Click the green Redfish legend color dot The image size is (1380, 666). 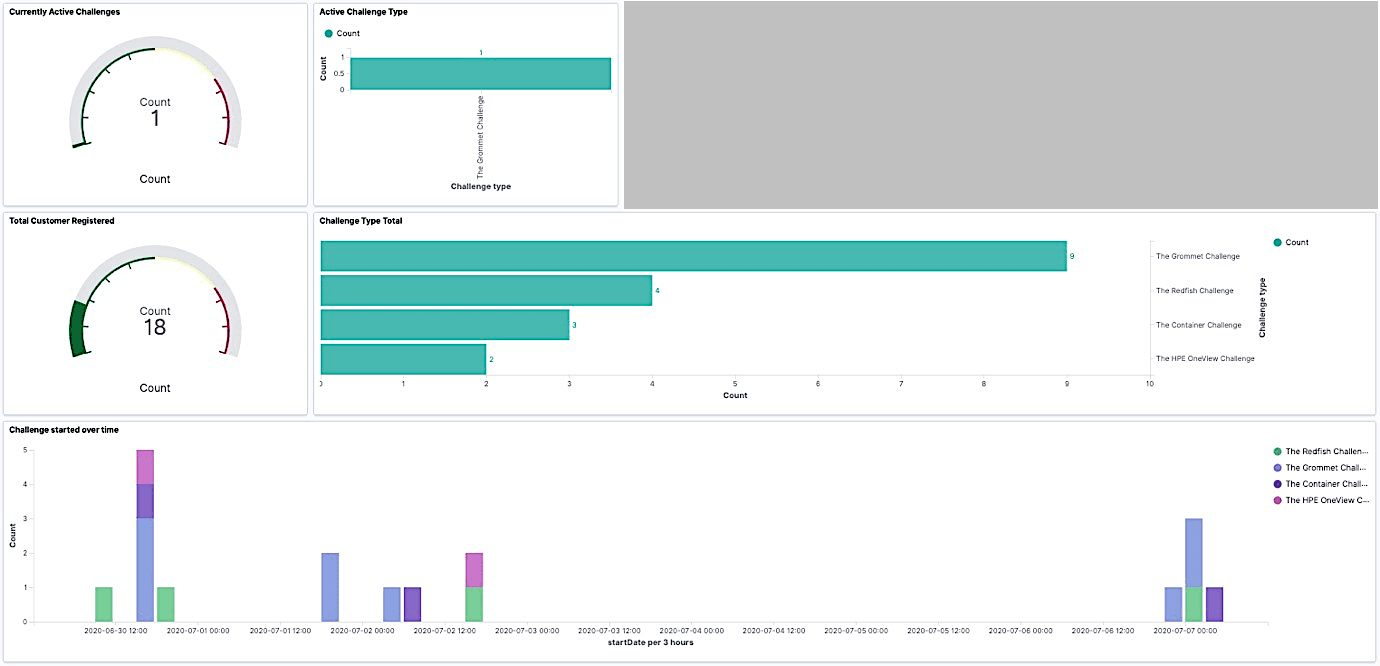click(x=1278, y=452)
